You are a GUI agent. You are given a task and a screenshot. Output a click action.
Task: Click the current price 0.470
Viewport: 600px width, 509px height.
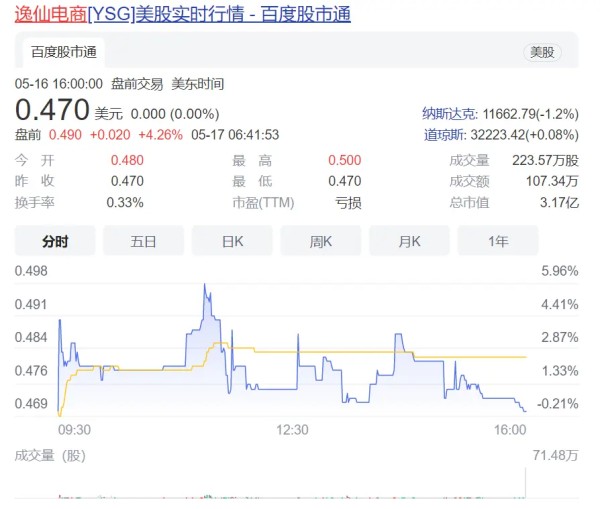pos(52,110)
